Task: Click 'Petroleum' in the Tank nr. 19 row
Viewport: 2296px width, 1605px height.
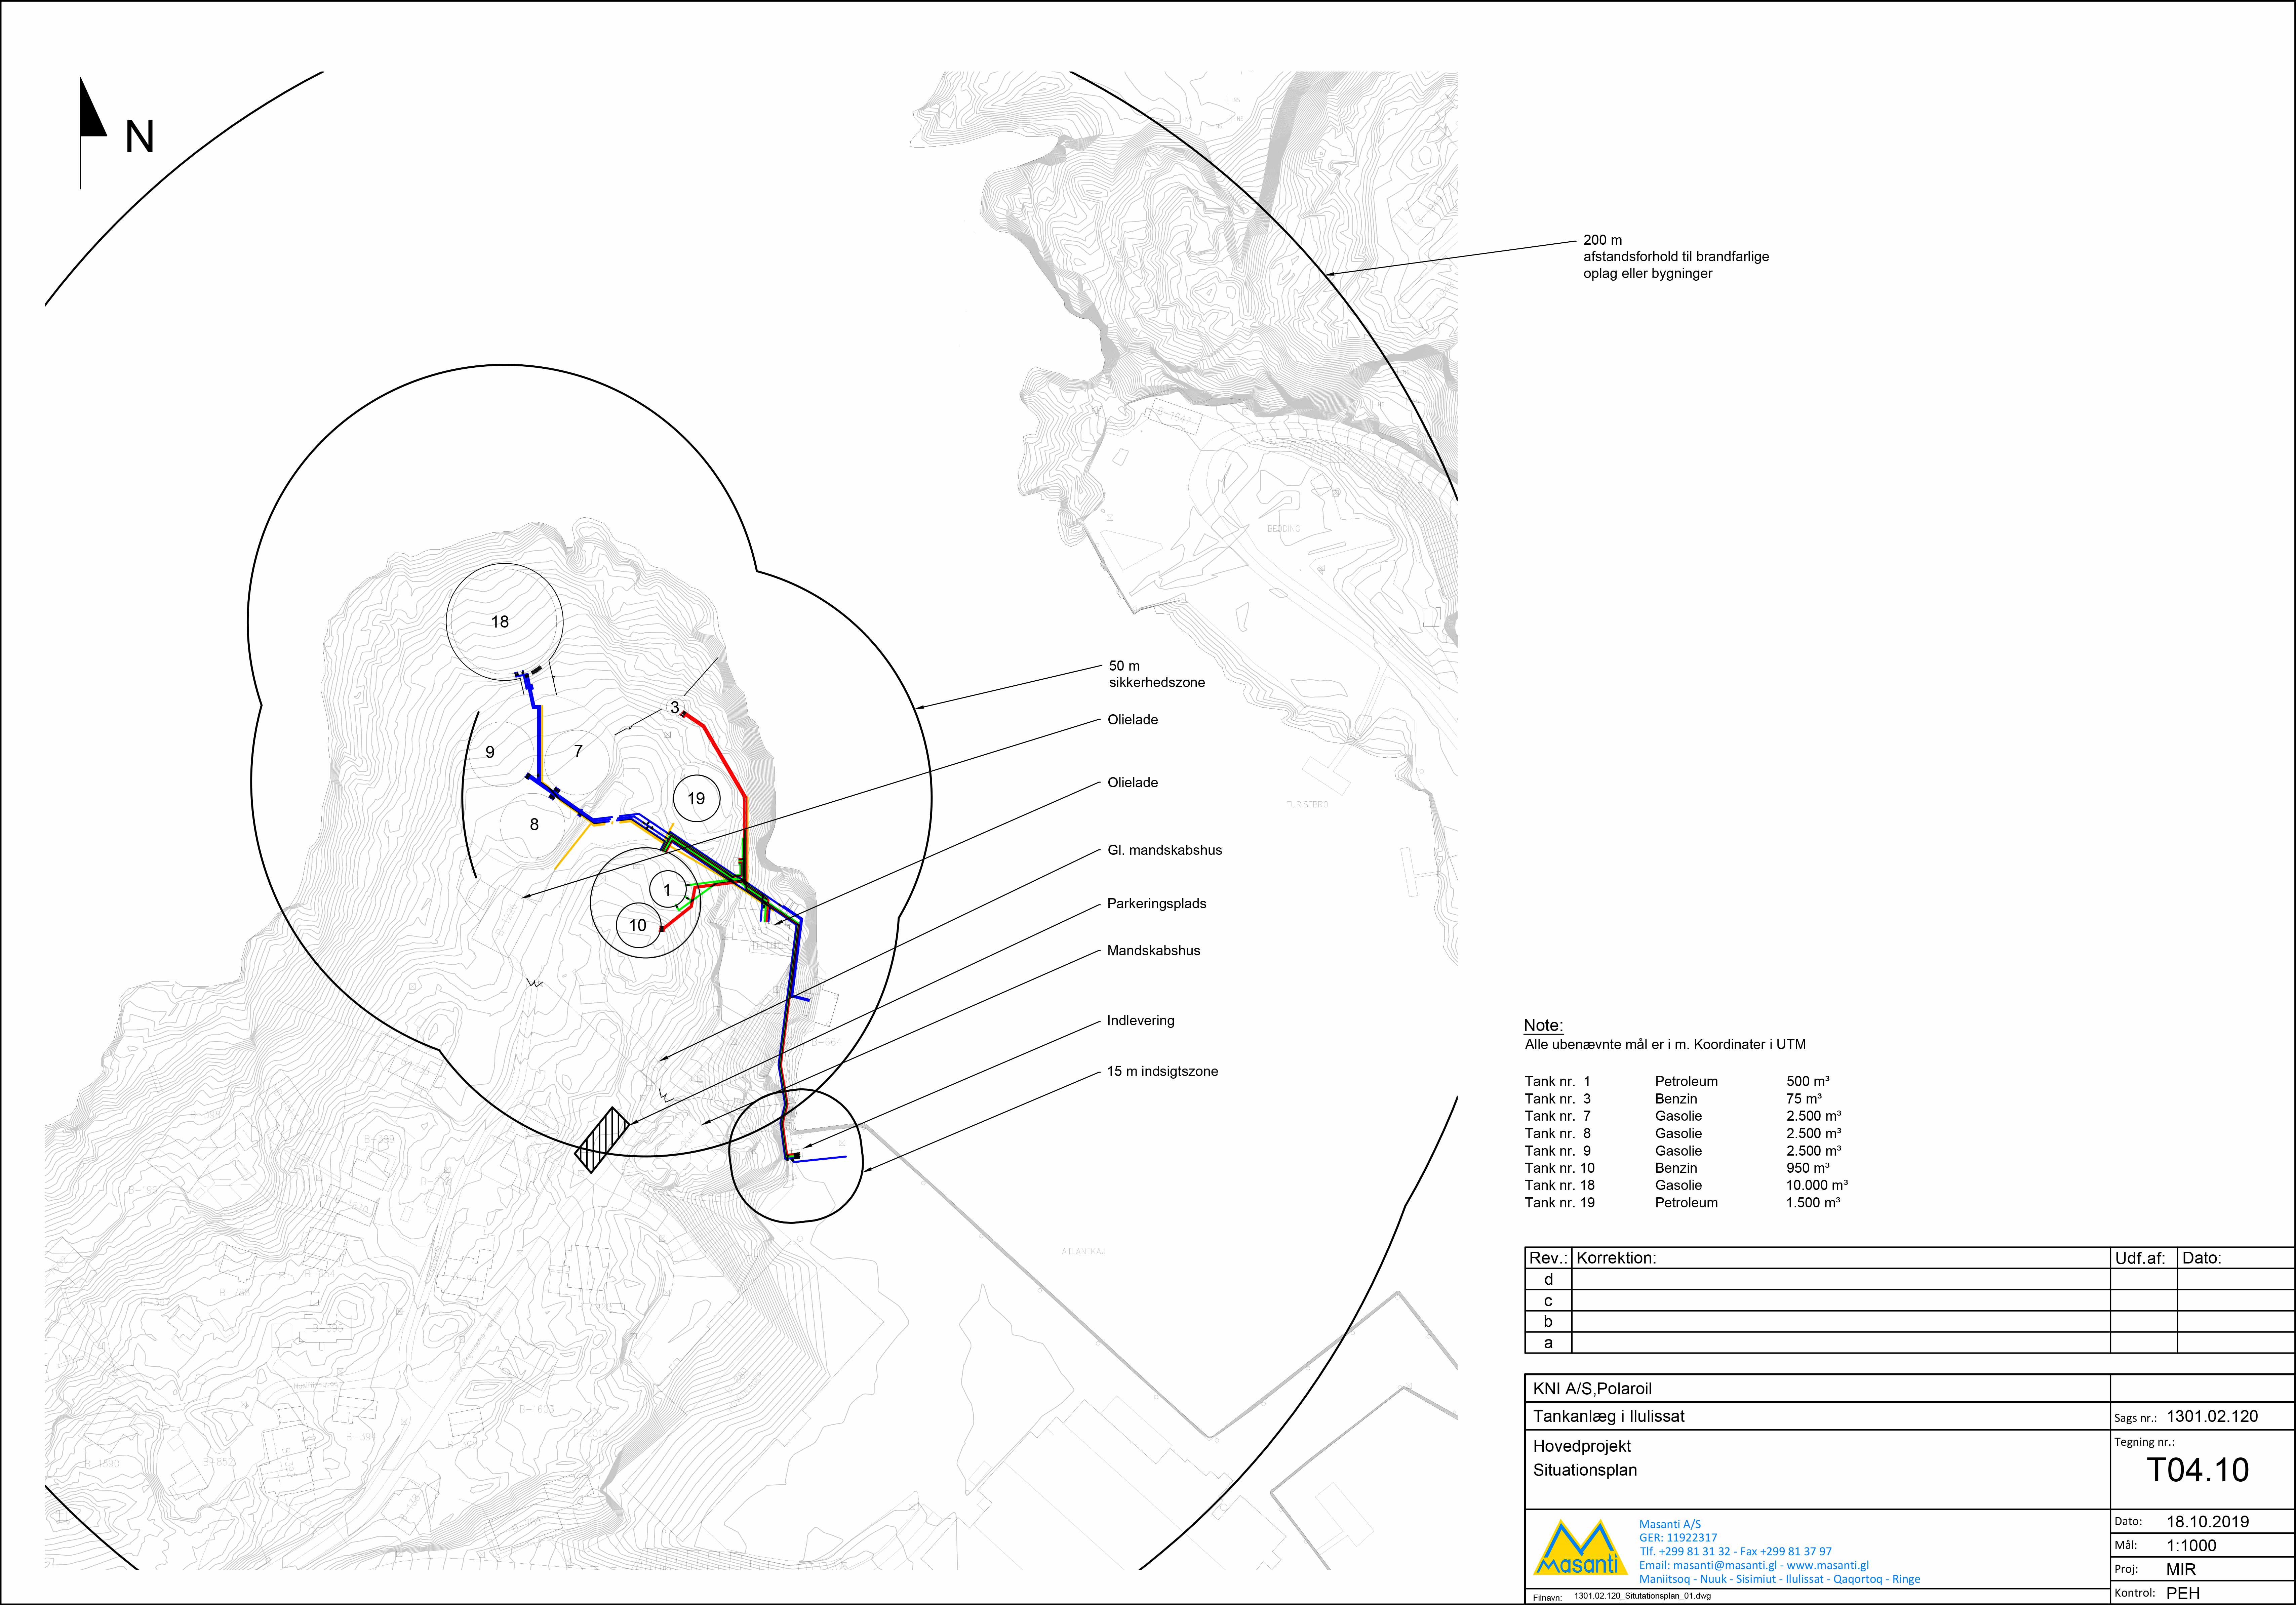Action: [1686, 1203]
